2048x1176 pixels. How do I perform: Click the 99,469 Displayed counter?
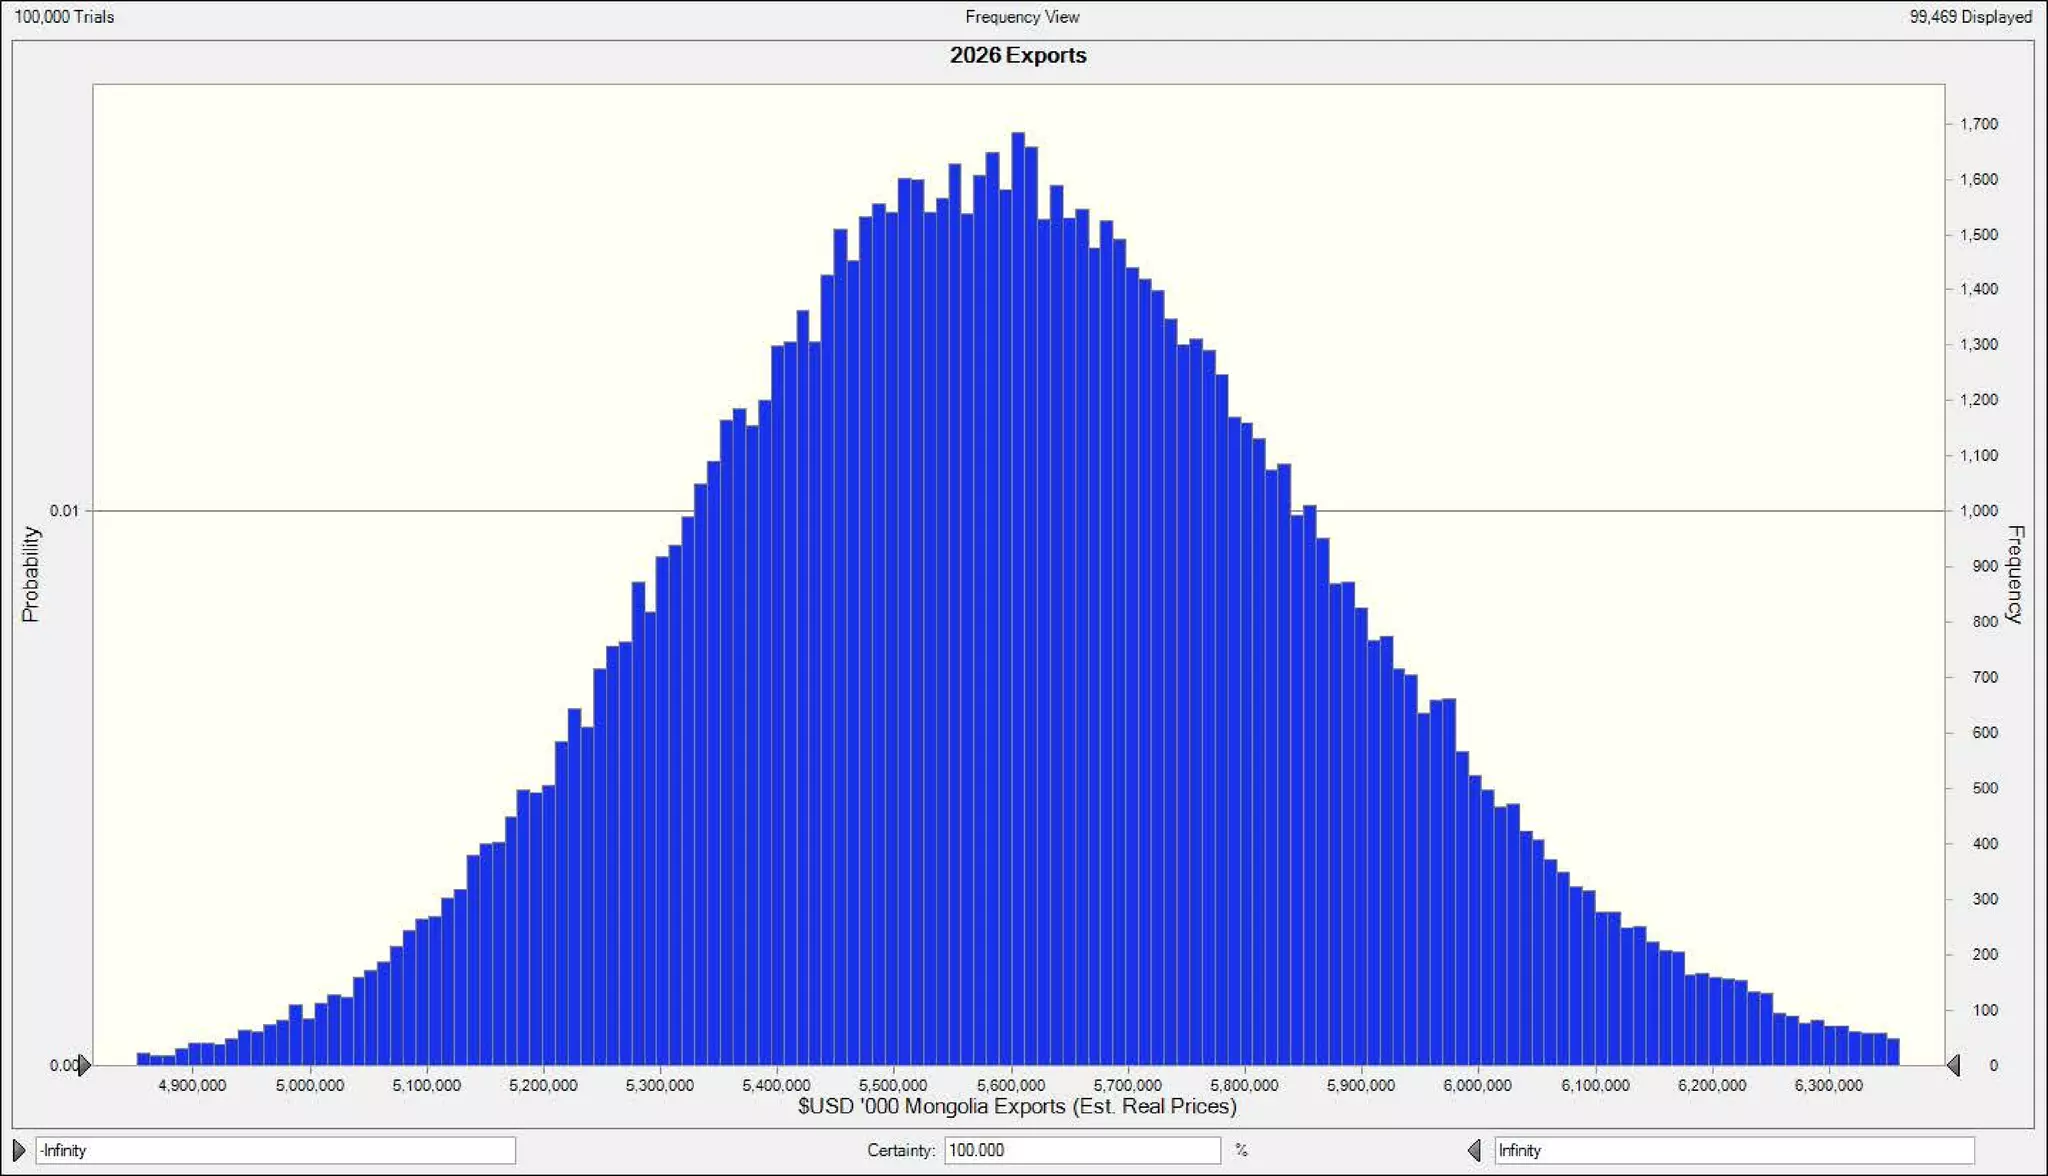click(x=1970, y=17)
